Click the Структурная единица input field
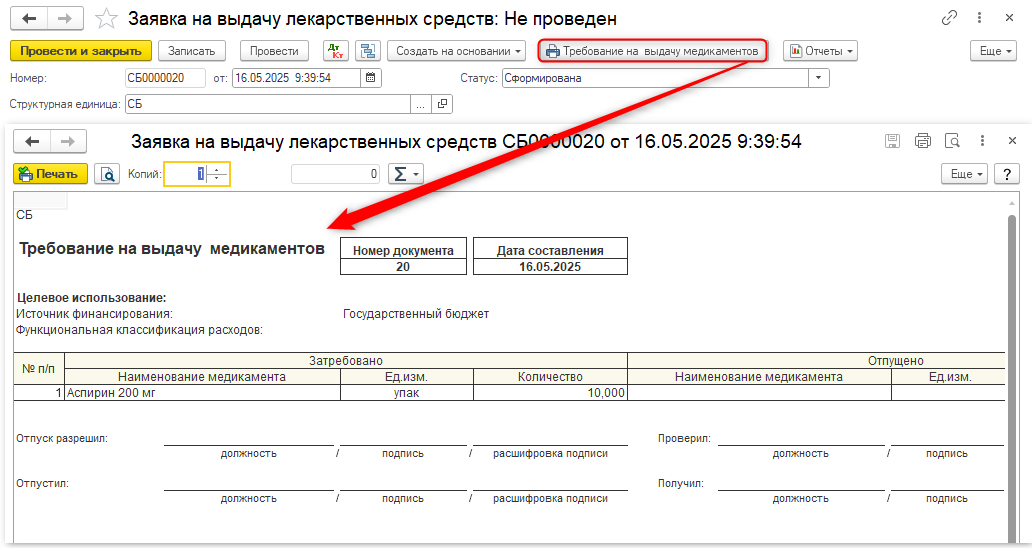This screenshot has height=548, width=1032. coord(268,104)
